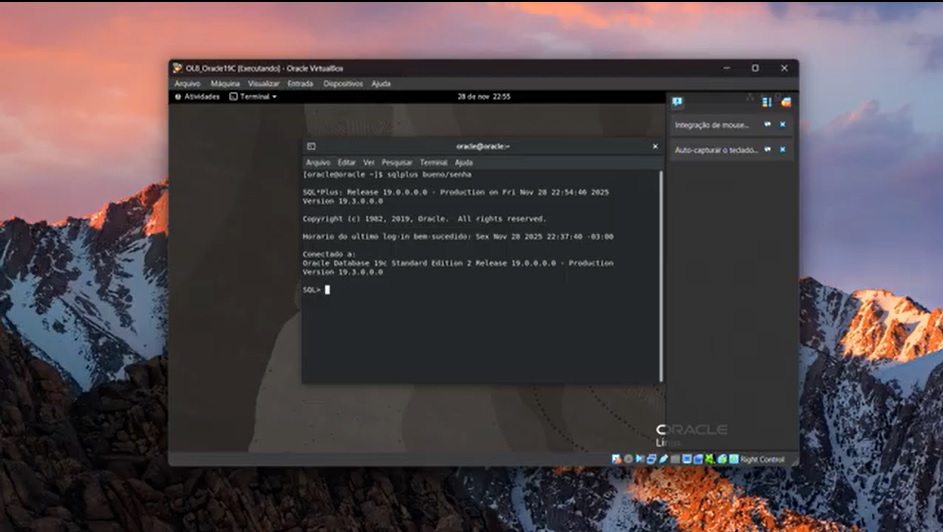This screenshot has width=943, height=532.
Task: Click at the SQL> prompt in terminal
Action: coord(328,290)
